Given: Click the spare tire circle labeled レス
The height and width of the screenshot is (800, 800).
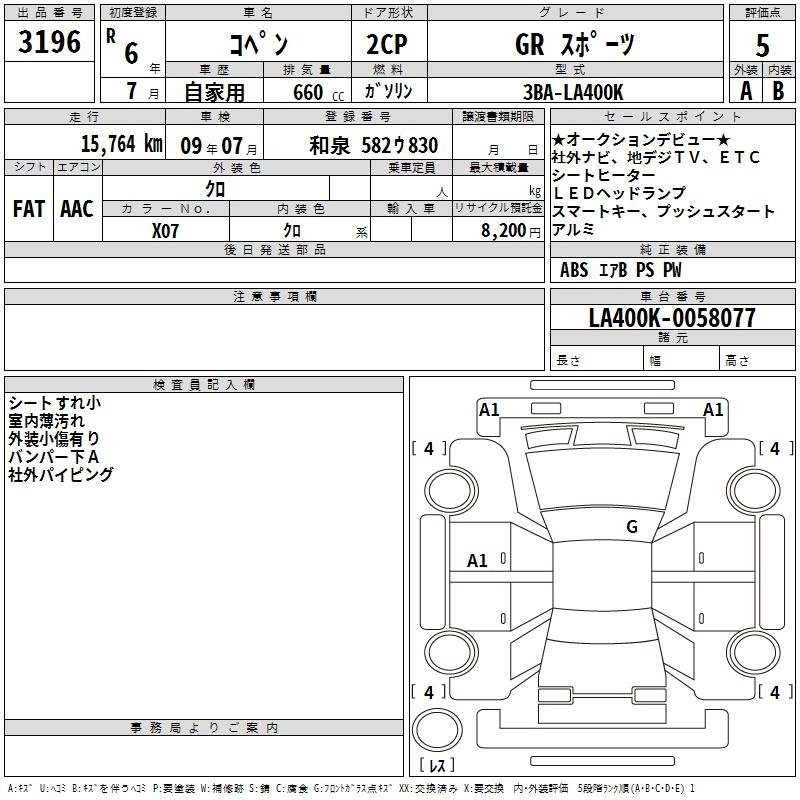Looking at the screenshot, I should [437, 730].
